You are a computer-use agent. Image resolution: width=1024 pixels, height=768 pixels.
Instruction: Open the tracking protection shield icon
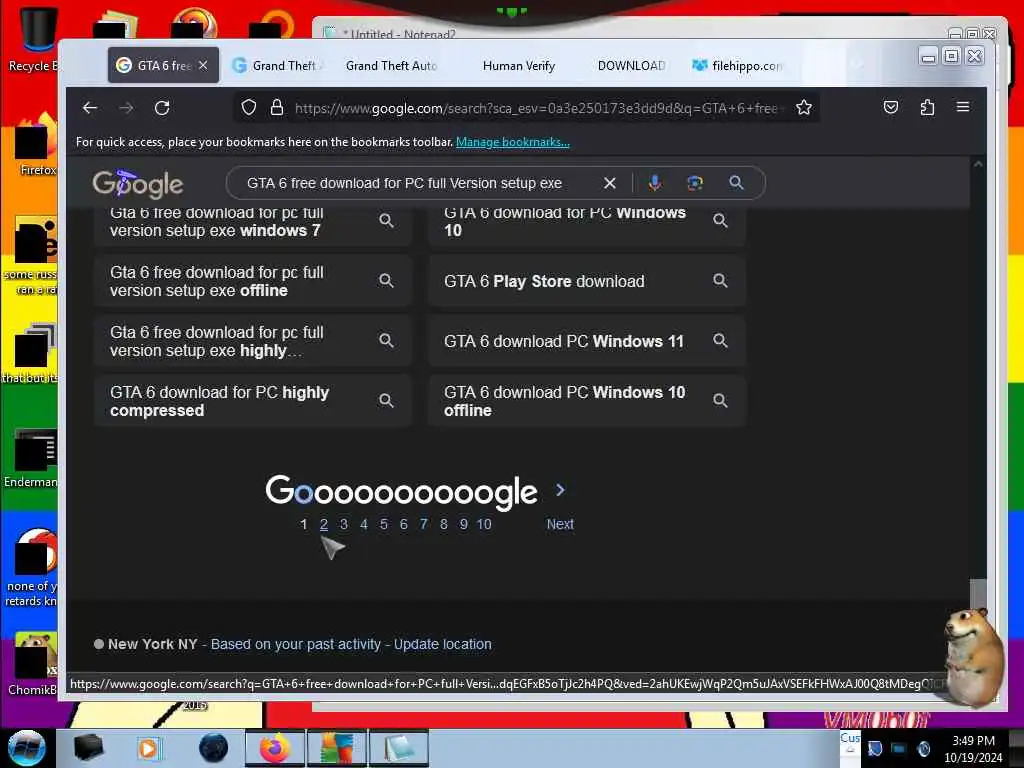(248, 108)
